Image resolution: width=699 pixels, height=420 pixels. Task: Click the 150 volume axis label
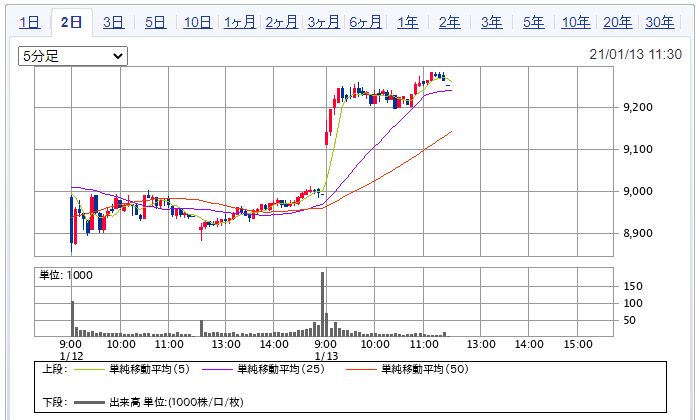[633, 286]
